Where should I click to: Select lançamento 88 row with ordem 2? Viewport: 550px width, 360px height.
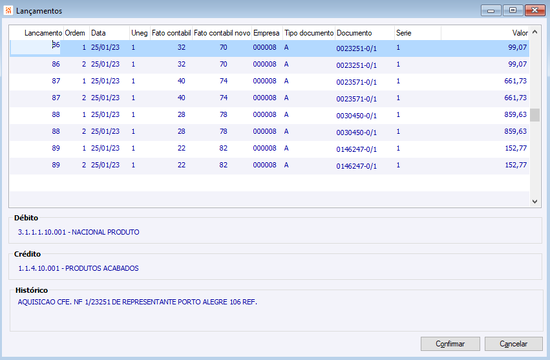(269, 132)
